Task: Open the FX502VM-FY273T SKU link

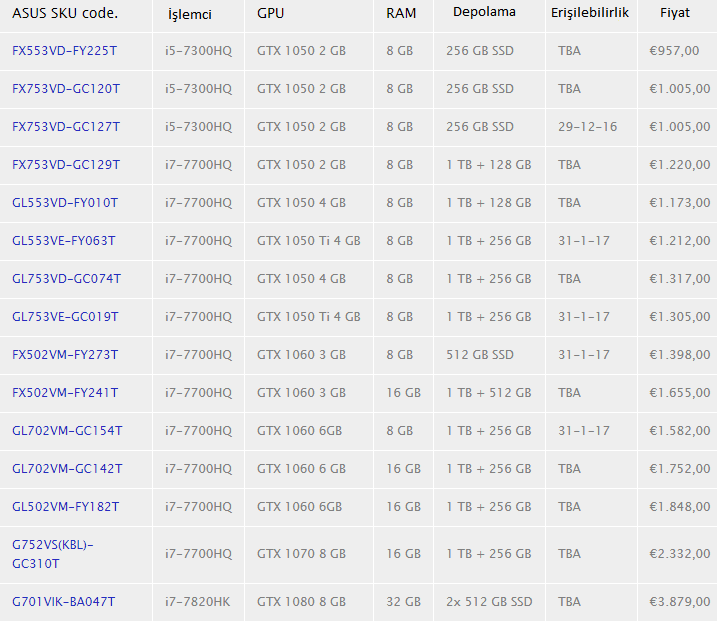Action: 65,354
